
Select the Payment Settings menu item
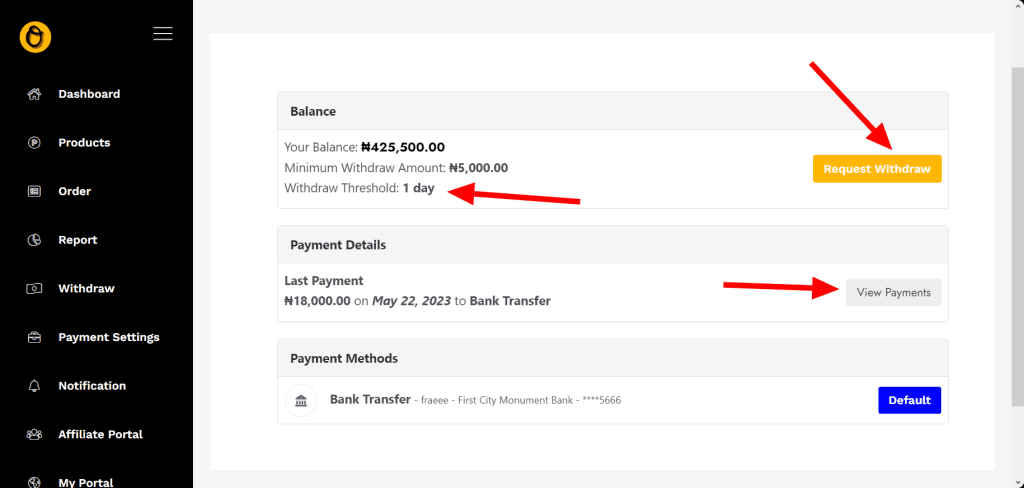108,338
